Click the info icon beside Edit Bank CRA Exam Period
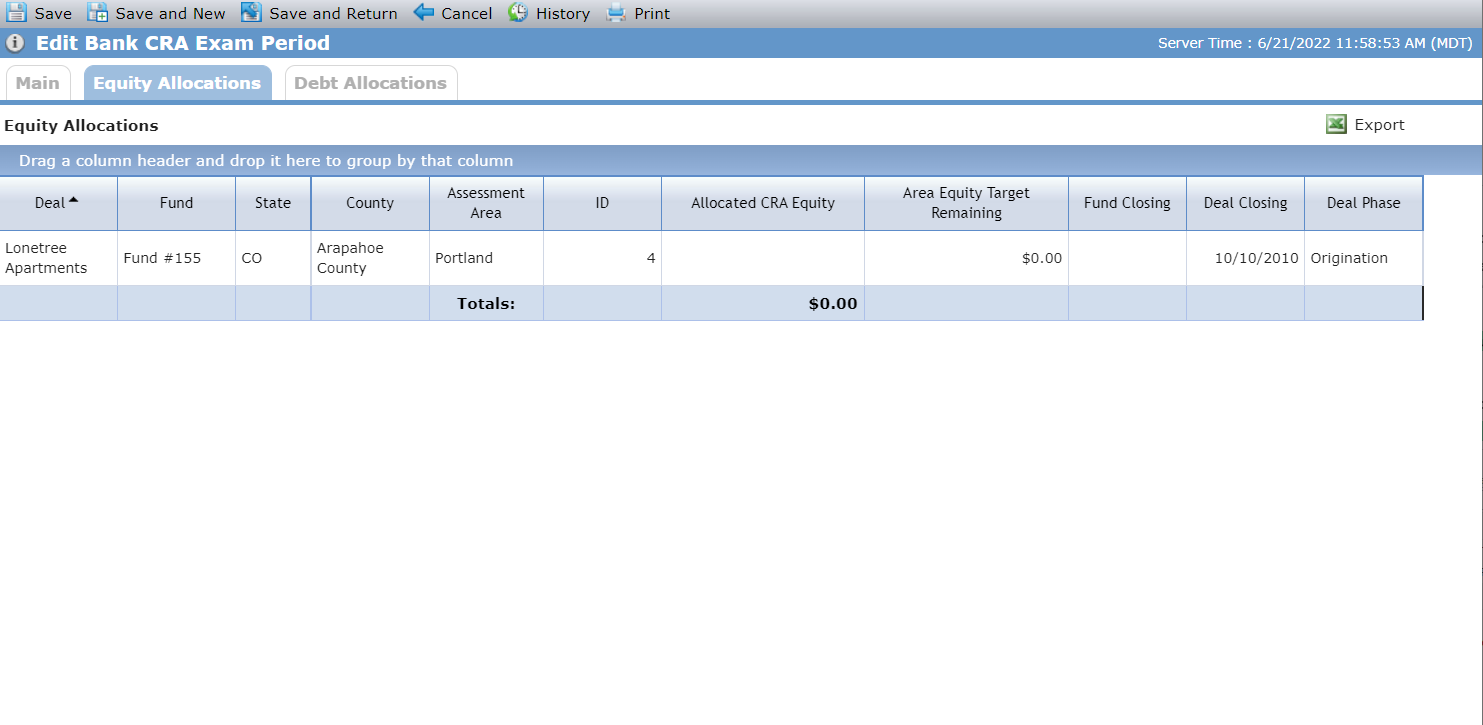The image size is (1483, 725). pyautogui.click(x=15, y=43)
